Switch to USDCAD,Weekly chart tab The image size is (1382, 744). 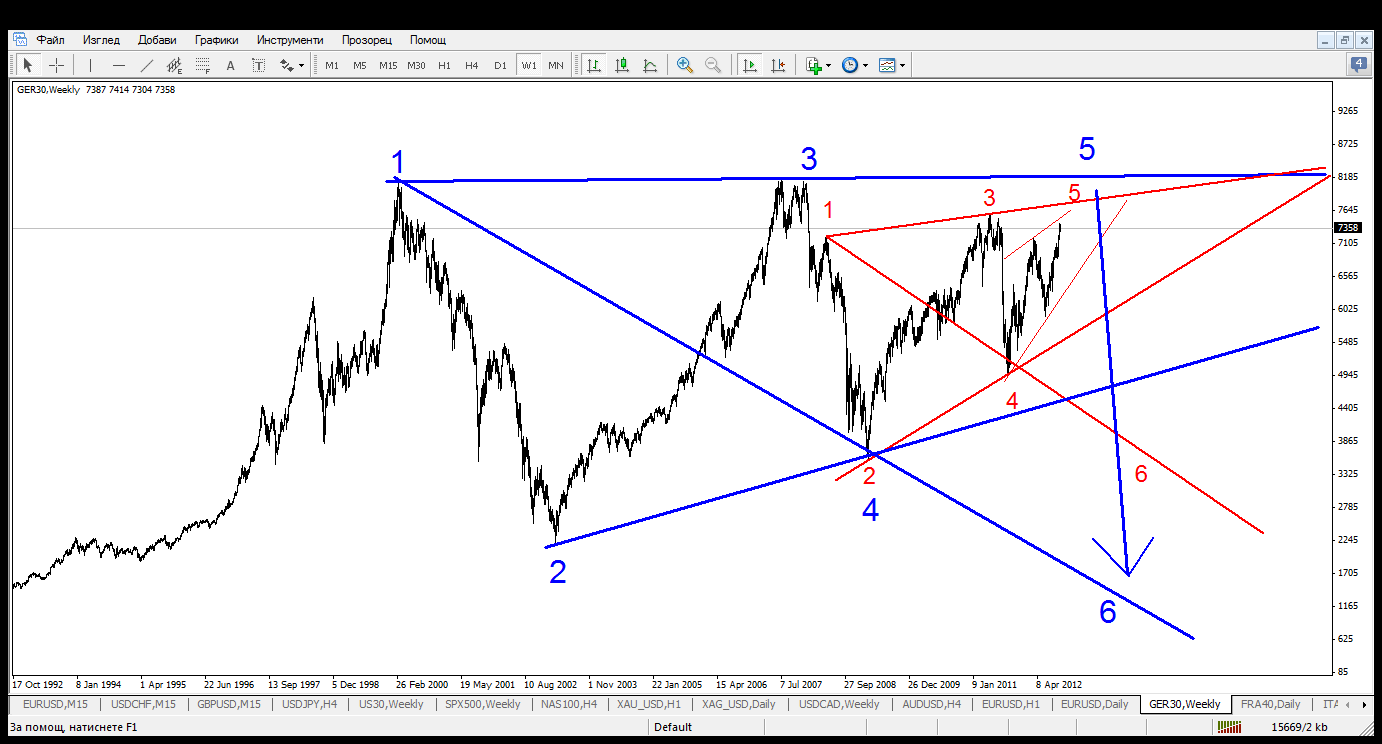pyautogui.click(x=841, y=704)
